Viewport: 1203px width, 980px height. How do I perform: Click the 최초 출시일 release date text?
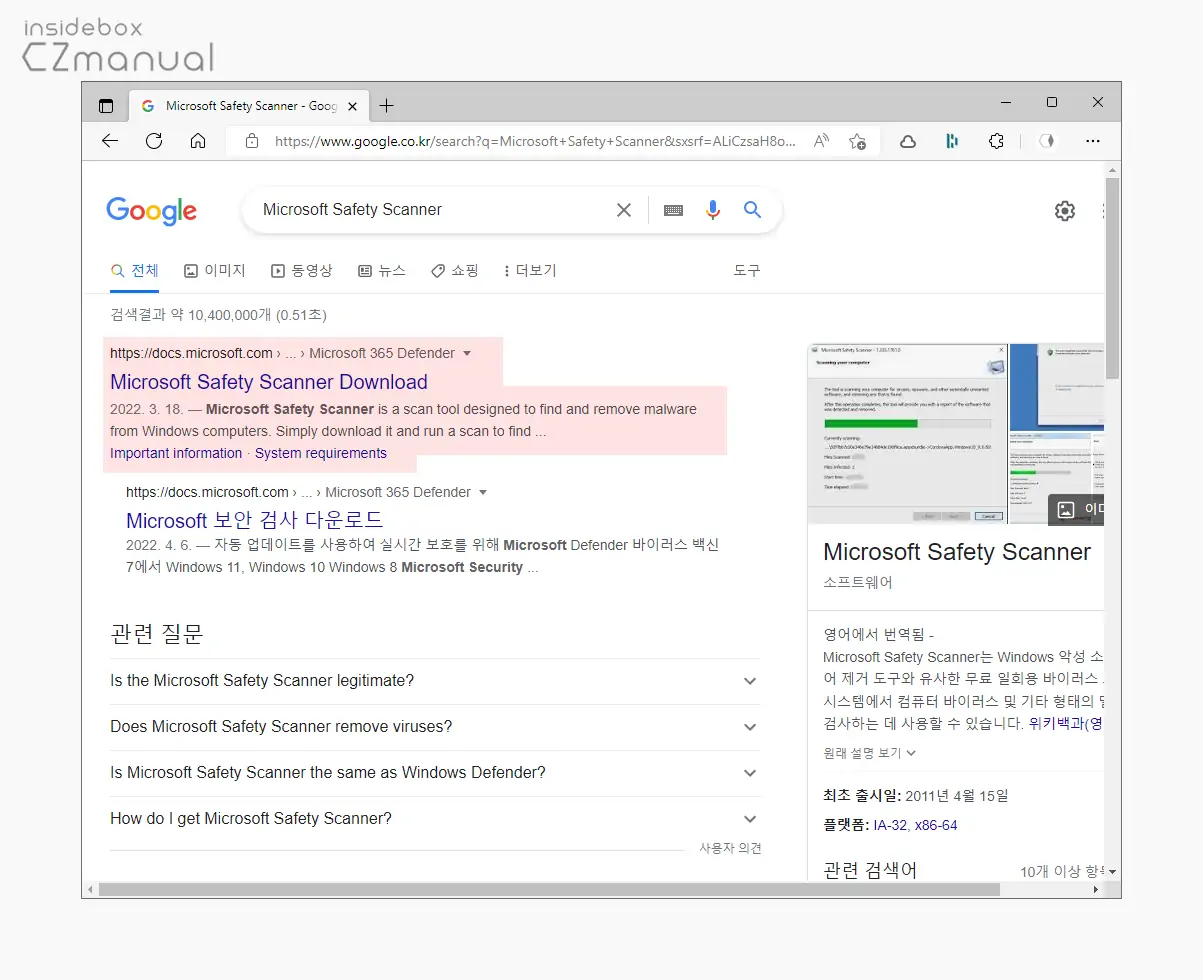click(x=916, y=797)
